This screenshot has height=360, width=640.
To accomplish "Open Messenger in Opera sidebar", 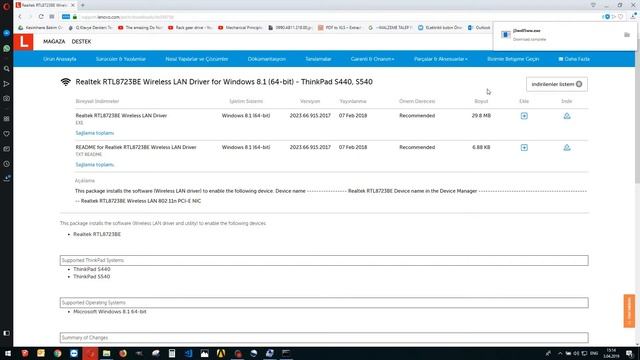I will [6, 33].
